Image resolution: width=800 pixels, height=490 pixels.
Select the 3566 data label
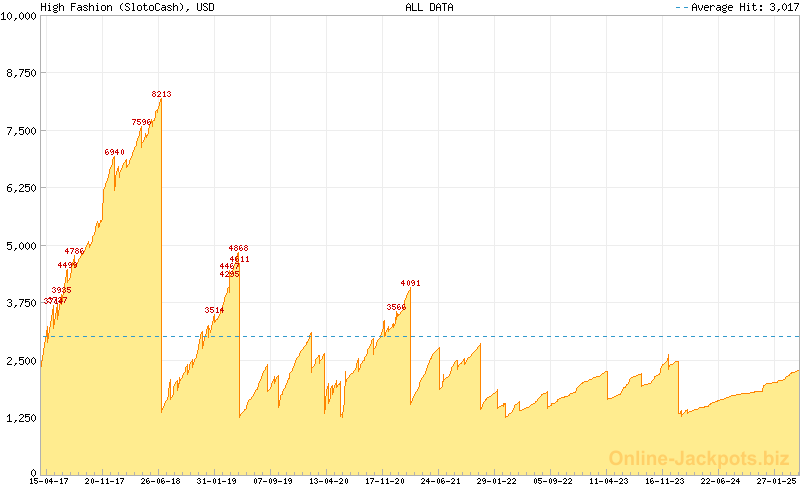coord(396,307)
